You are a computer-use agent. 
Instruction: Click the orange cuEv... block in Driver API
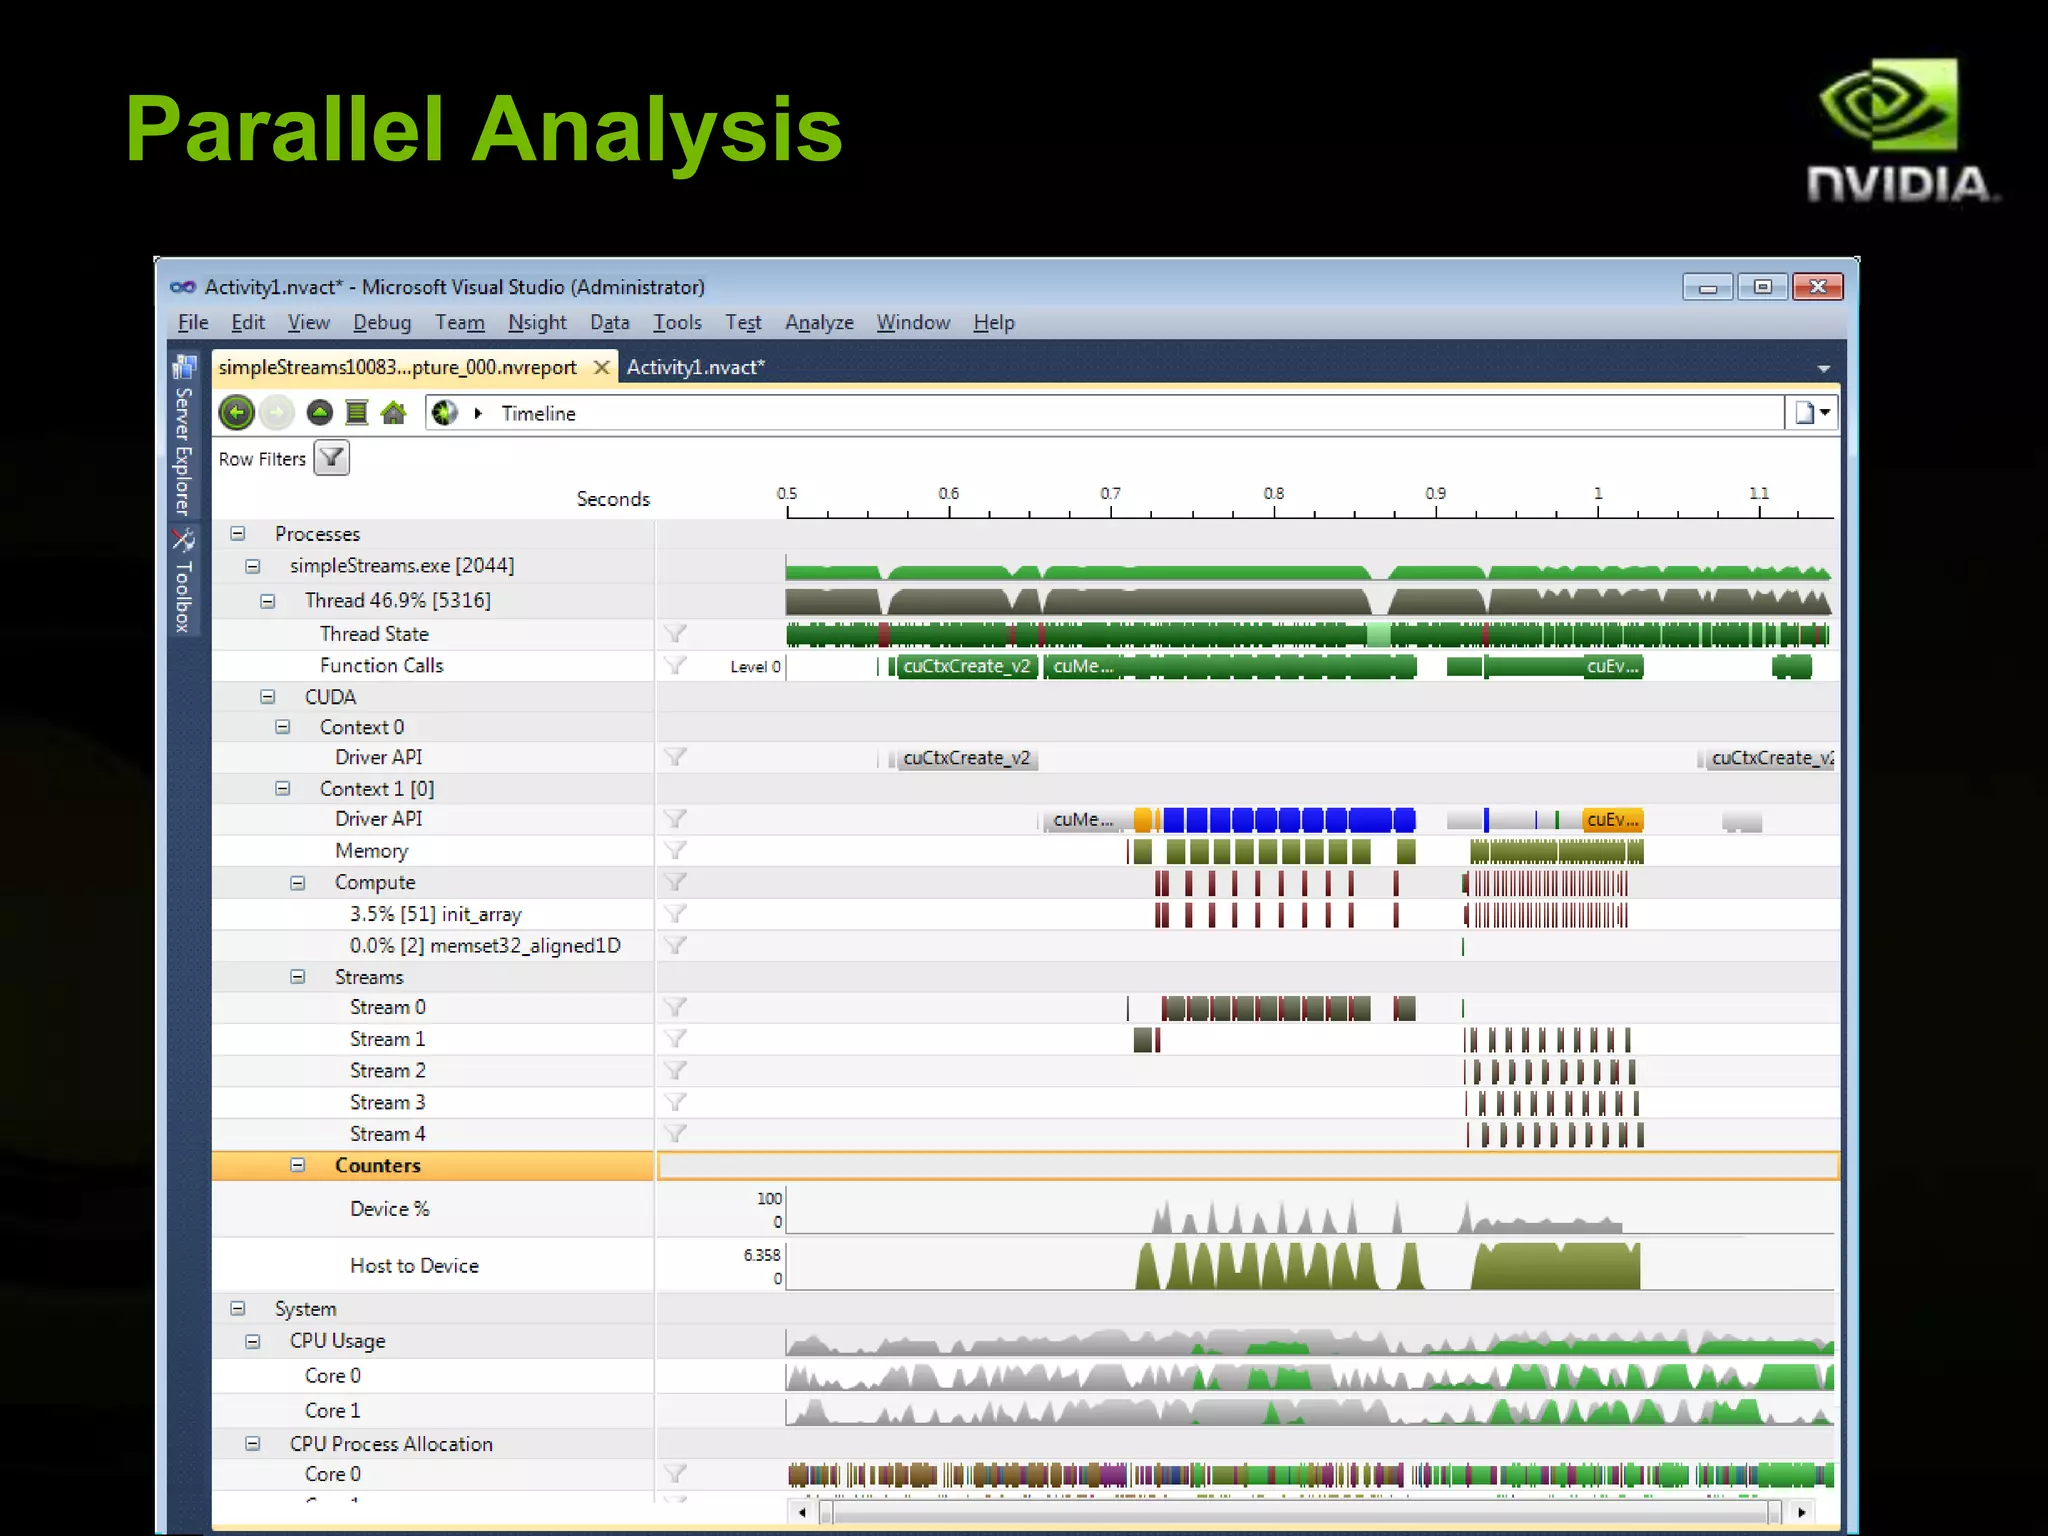(x=1613, y=820)
